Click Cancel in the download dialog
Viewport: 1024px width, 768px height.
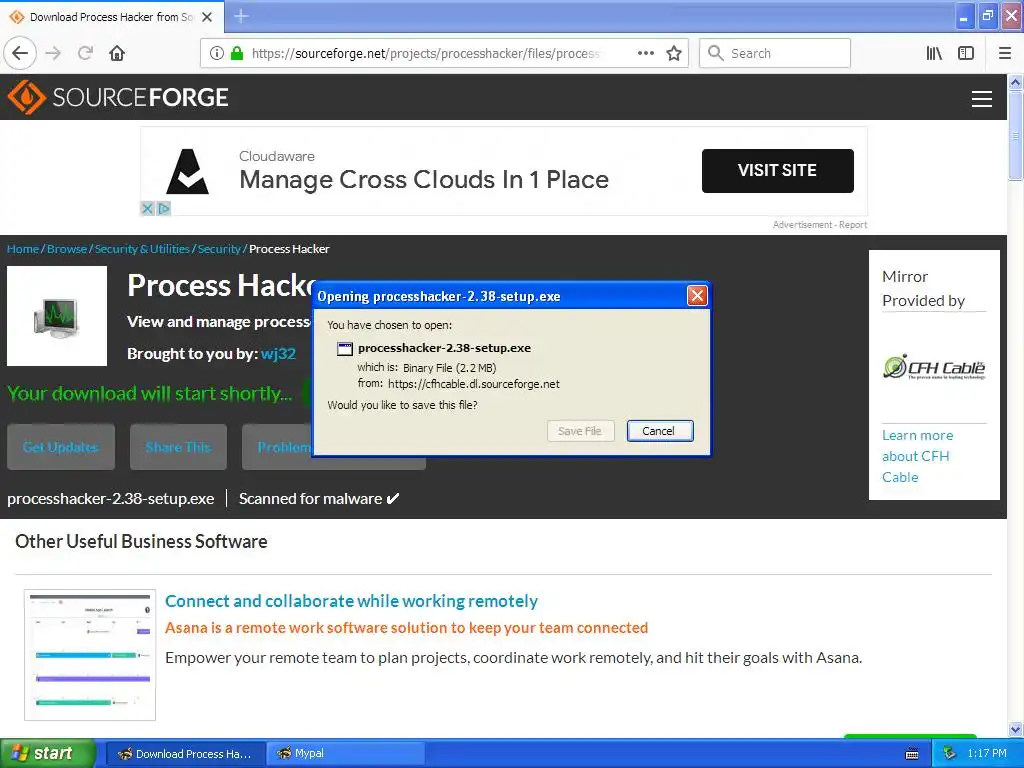tap(660, 431)
